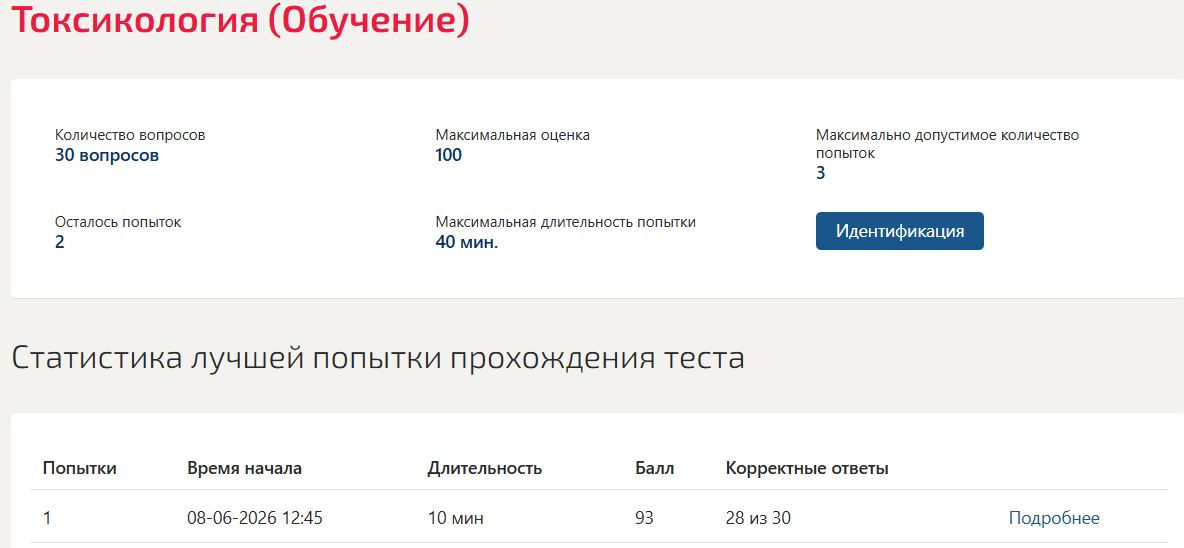Click the Время начала column header

[245, 468]
